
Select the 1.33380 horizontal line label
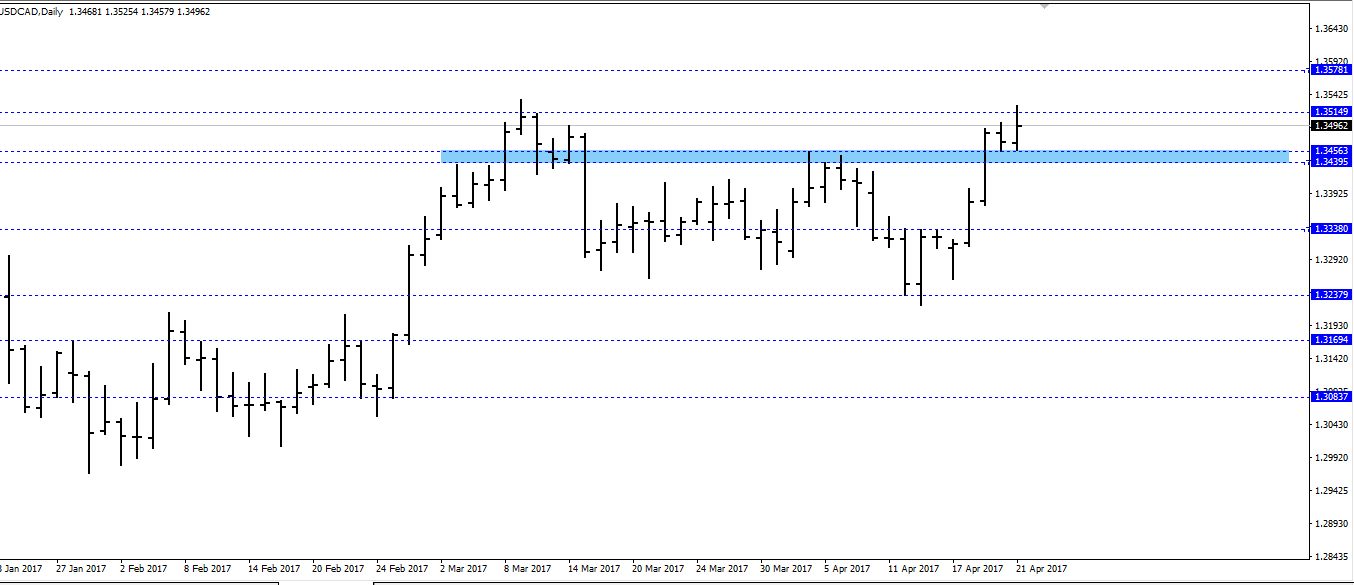pyautogui.click(x=1330, y=229)
